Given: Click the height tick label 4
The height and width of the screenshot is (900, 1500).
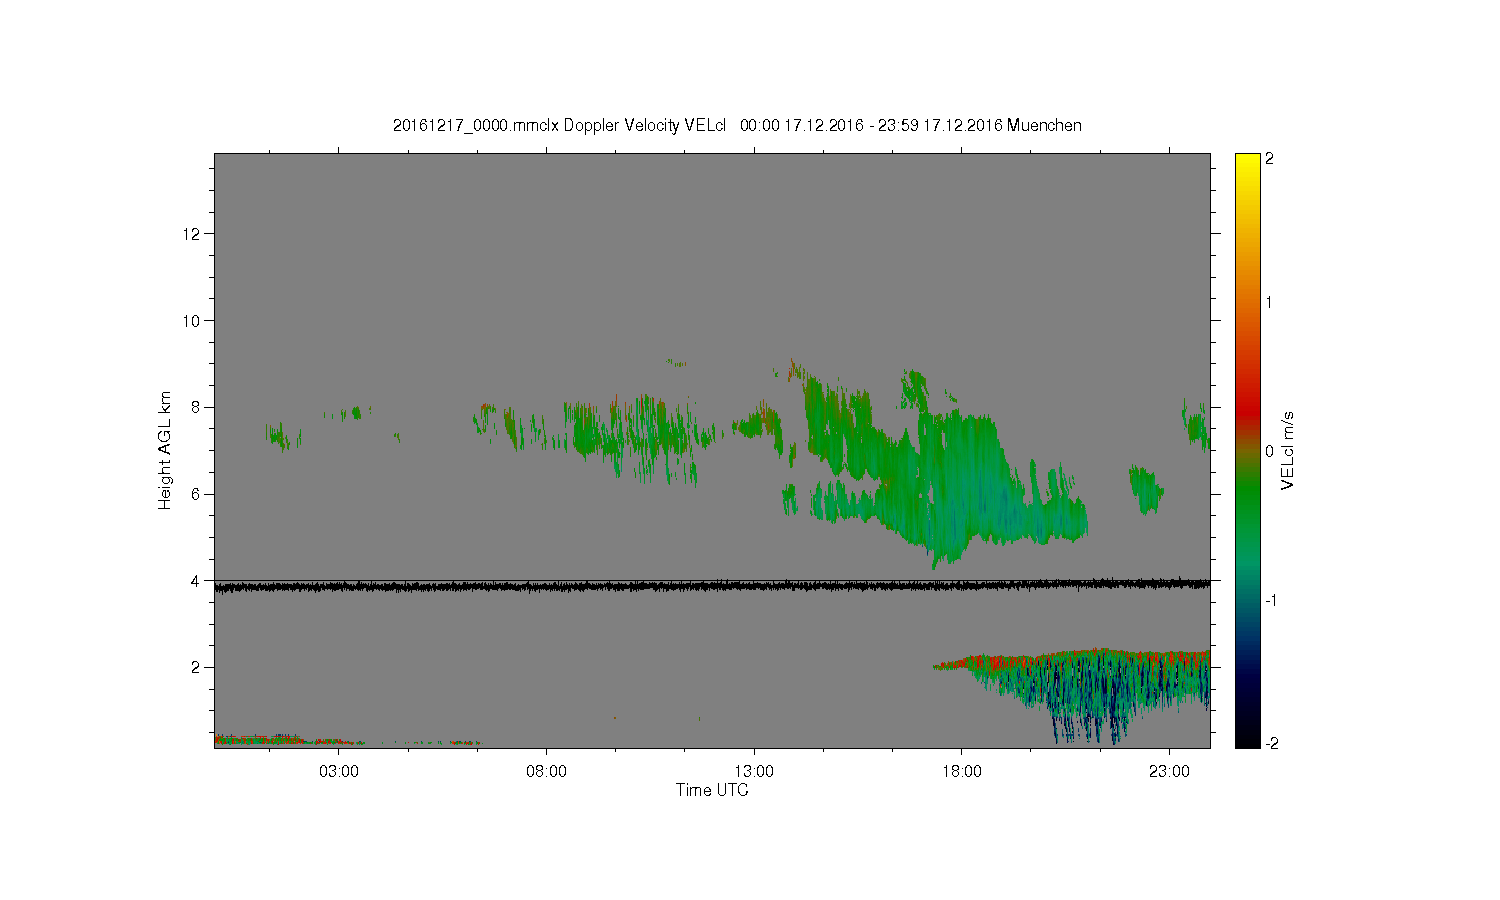Looking at the screenshot, I should point(197,581).
